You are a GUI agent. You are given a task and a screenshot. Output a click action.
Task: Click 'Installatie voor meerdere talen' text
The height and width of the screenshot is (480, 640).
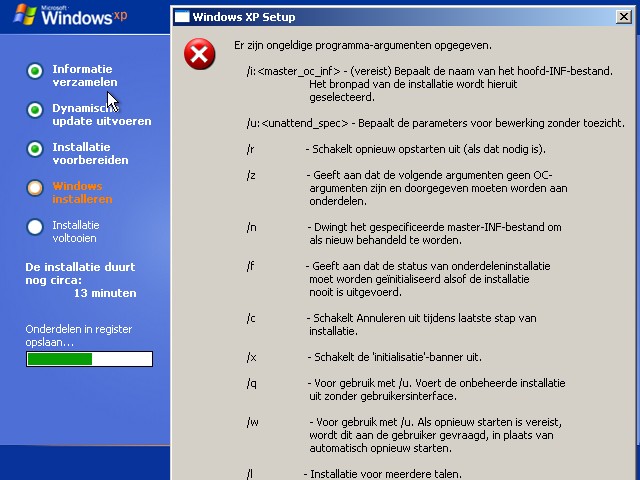(386, 474)
